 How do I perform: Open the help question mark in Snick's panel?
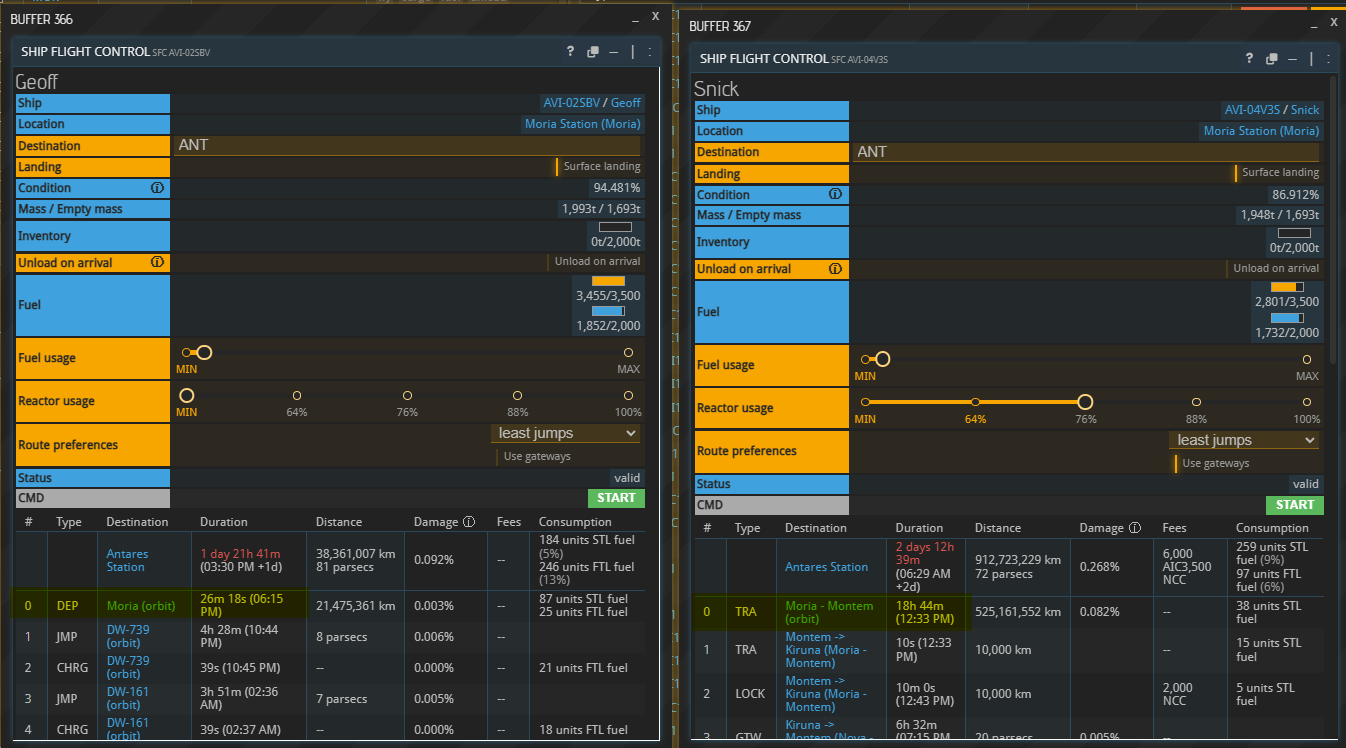click(1249, 59)
